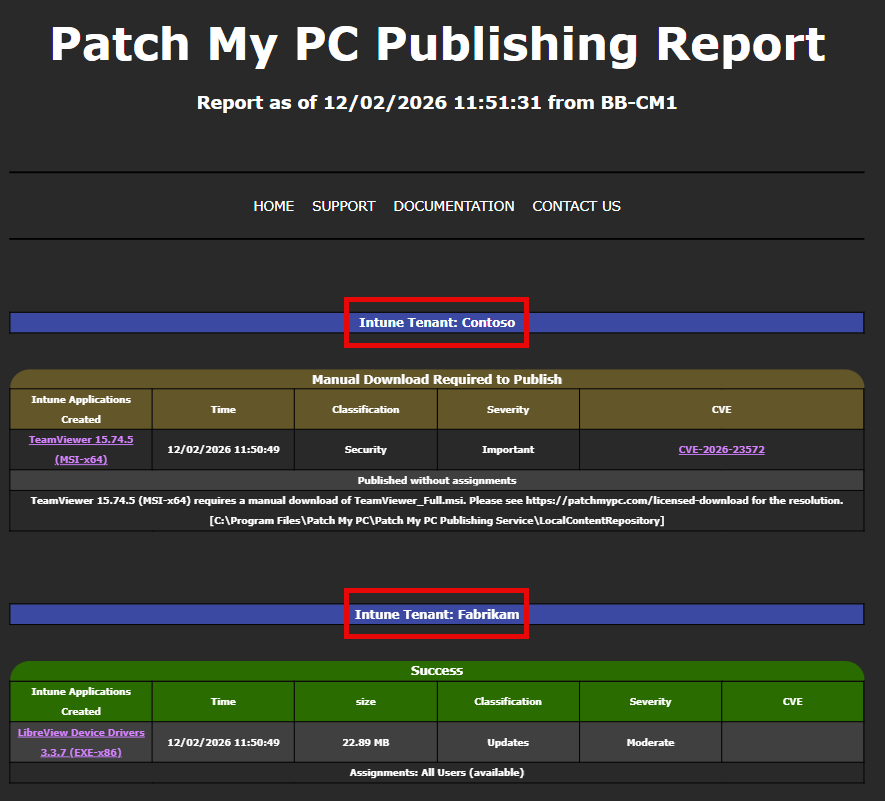Image resolution: width=885 pixels, height=801 pixels.
Task: Click the size column header
Action: tap(366, 701)
